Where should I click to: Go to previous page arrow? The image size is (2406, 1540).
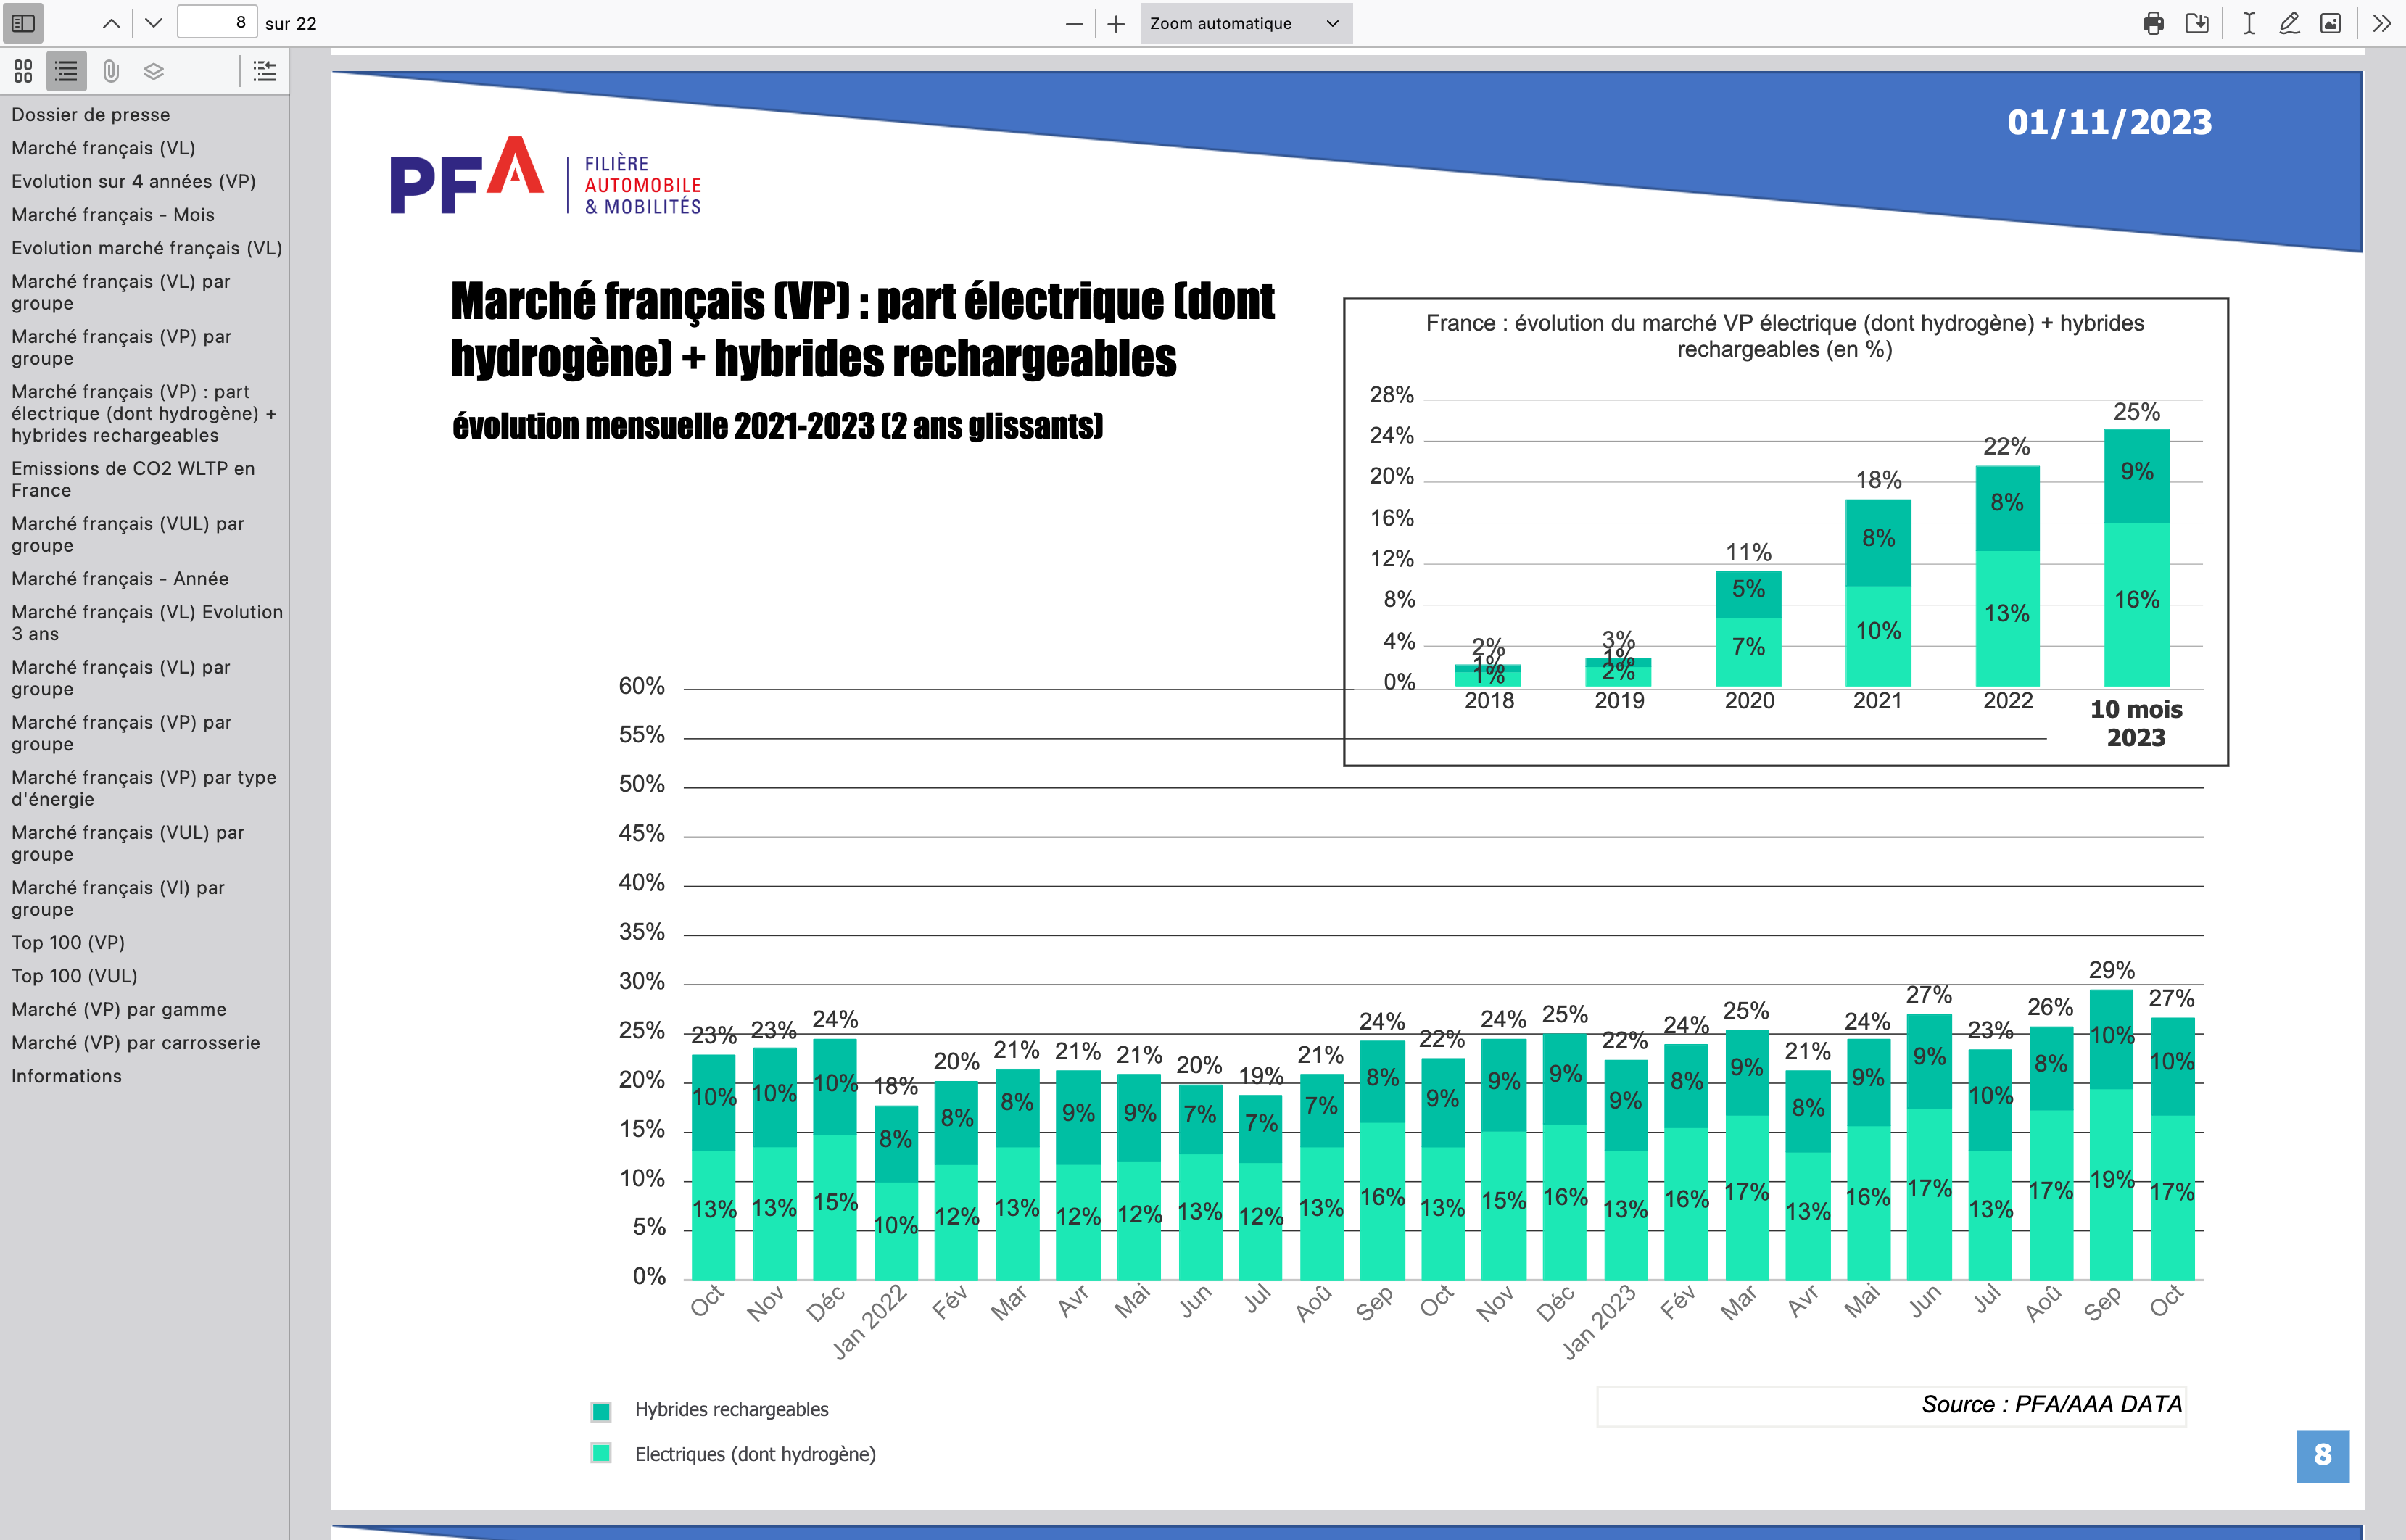click(x=112, y=23)
